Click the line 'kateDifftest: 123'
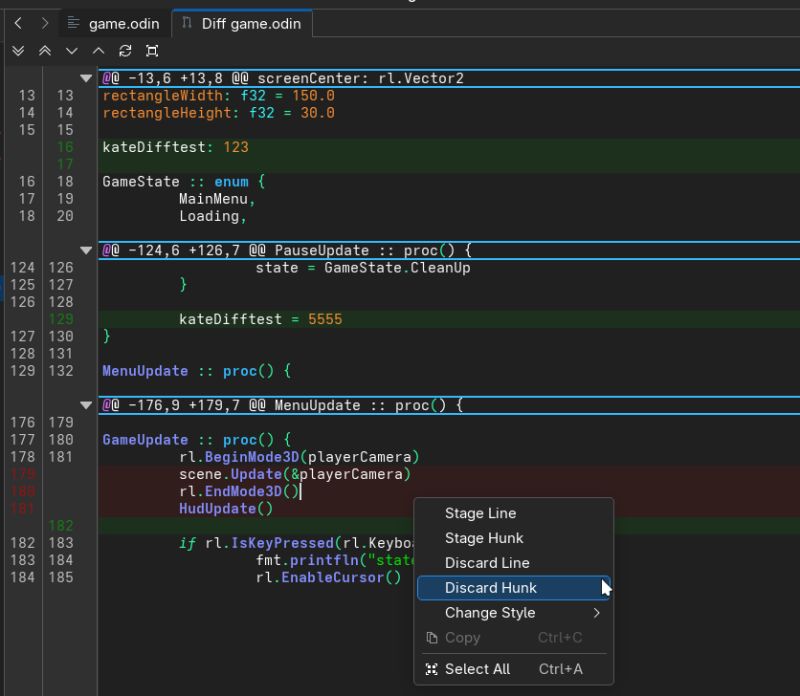The width and height of the screenshot is (800, 696). (x=176, y=147)
